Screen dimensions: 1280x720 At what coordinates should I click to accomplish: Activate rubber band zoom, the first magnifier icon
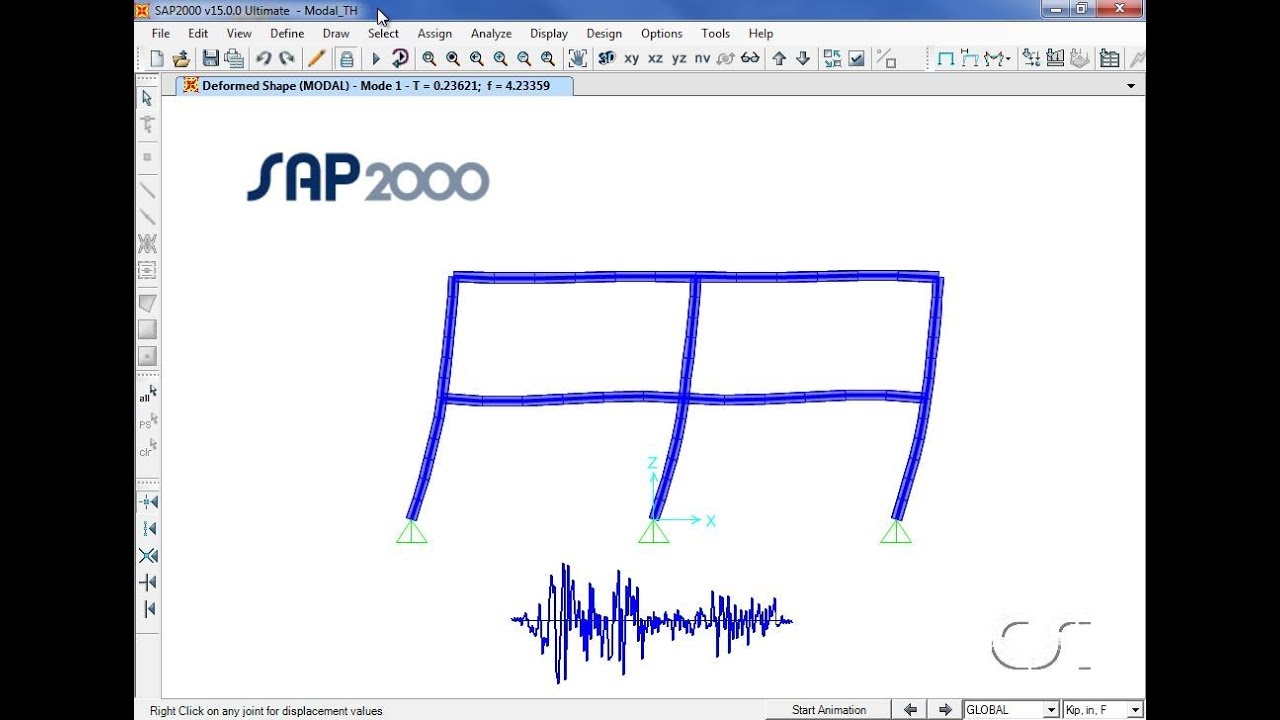click(x=429, y=59)
